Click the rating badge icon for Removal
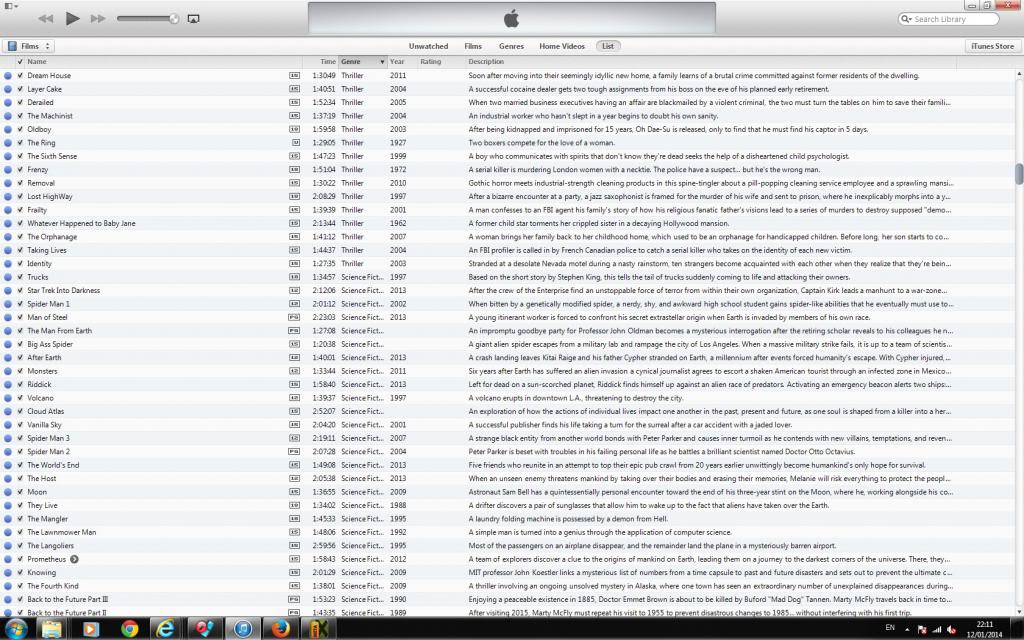The image size is (1024, 640). tap(295, 183)
